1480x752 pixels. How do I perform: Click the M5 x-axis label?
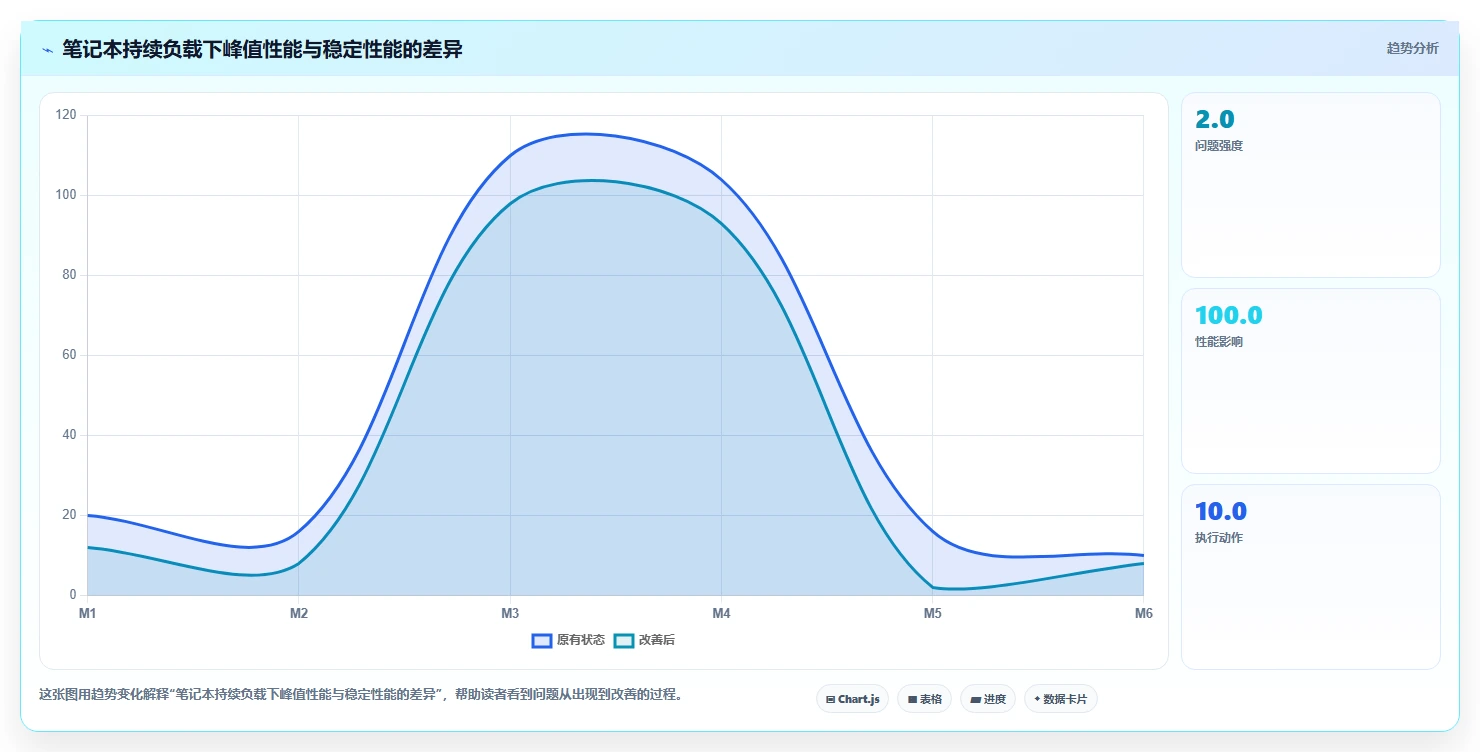(932, 614)
